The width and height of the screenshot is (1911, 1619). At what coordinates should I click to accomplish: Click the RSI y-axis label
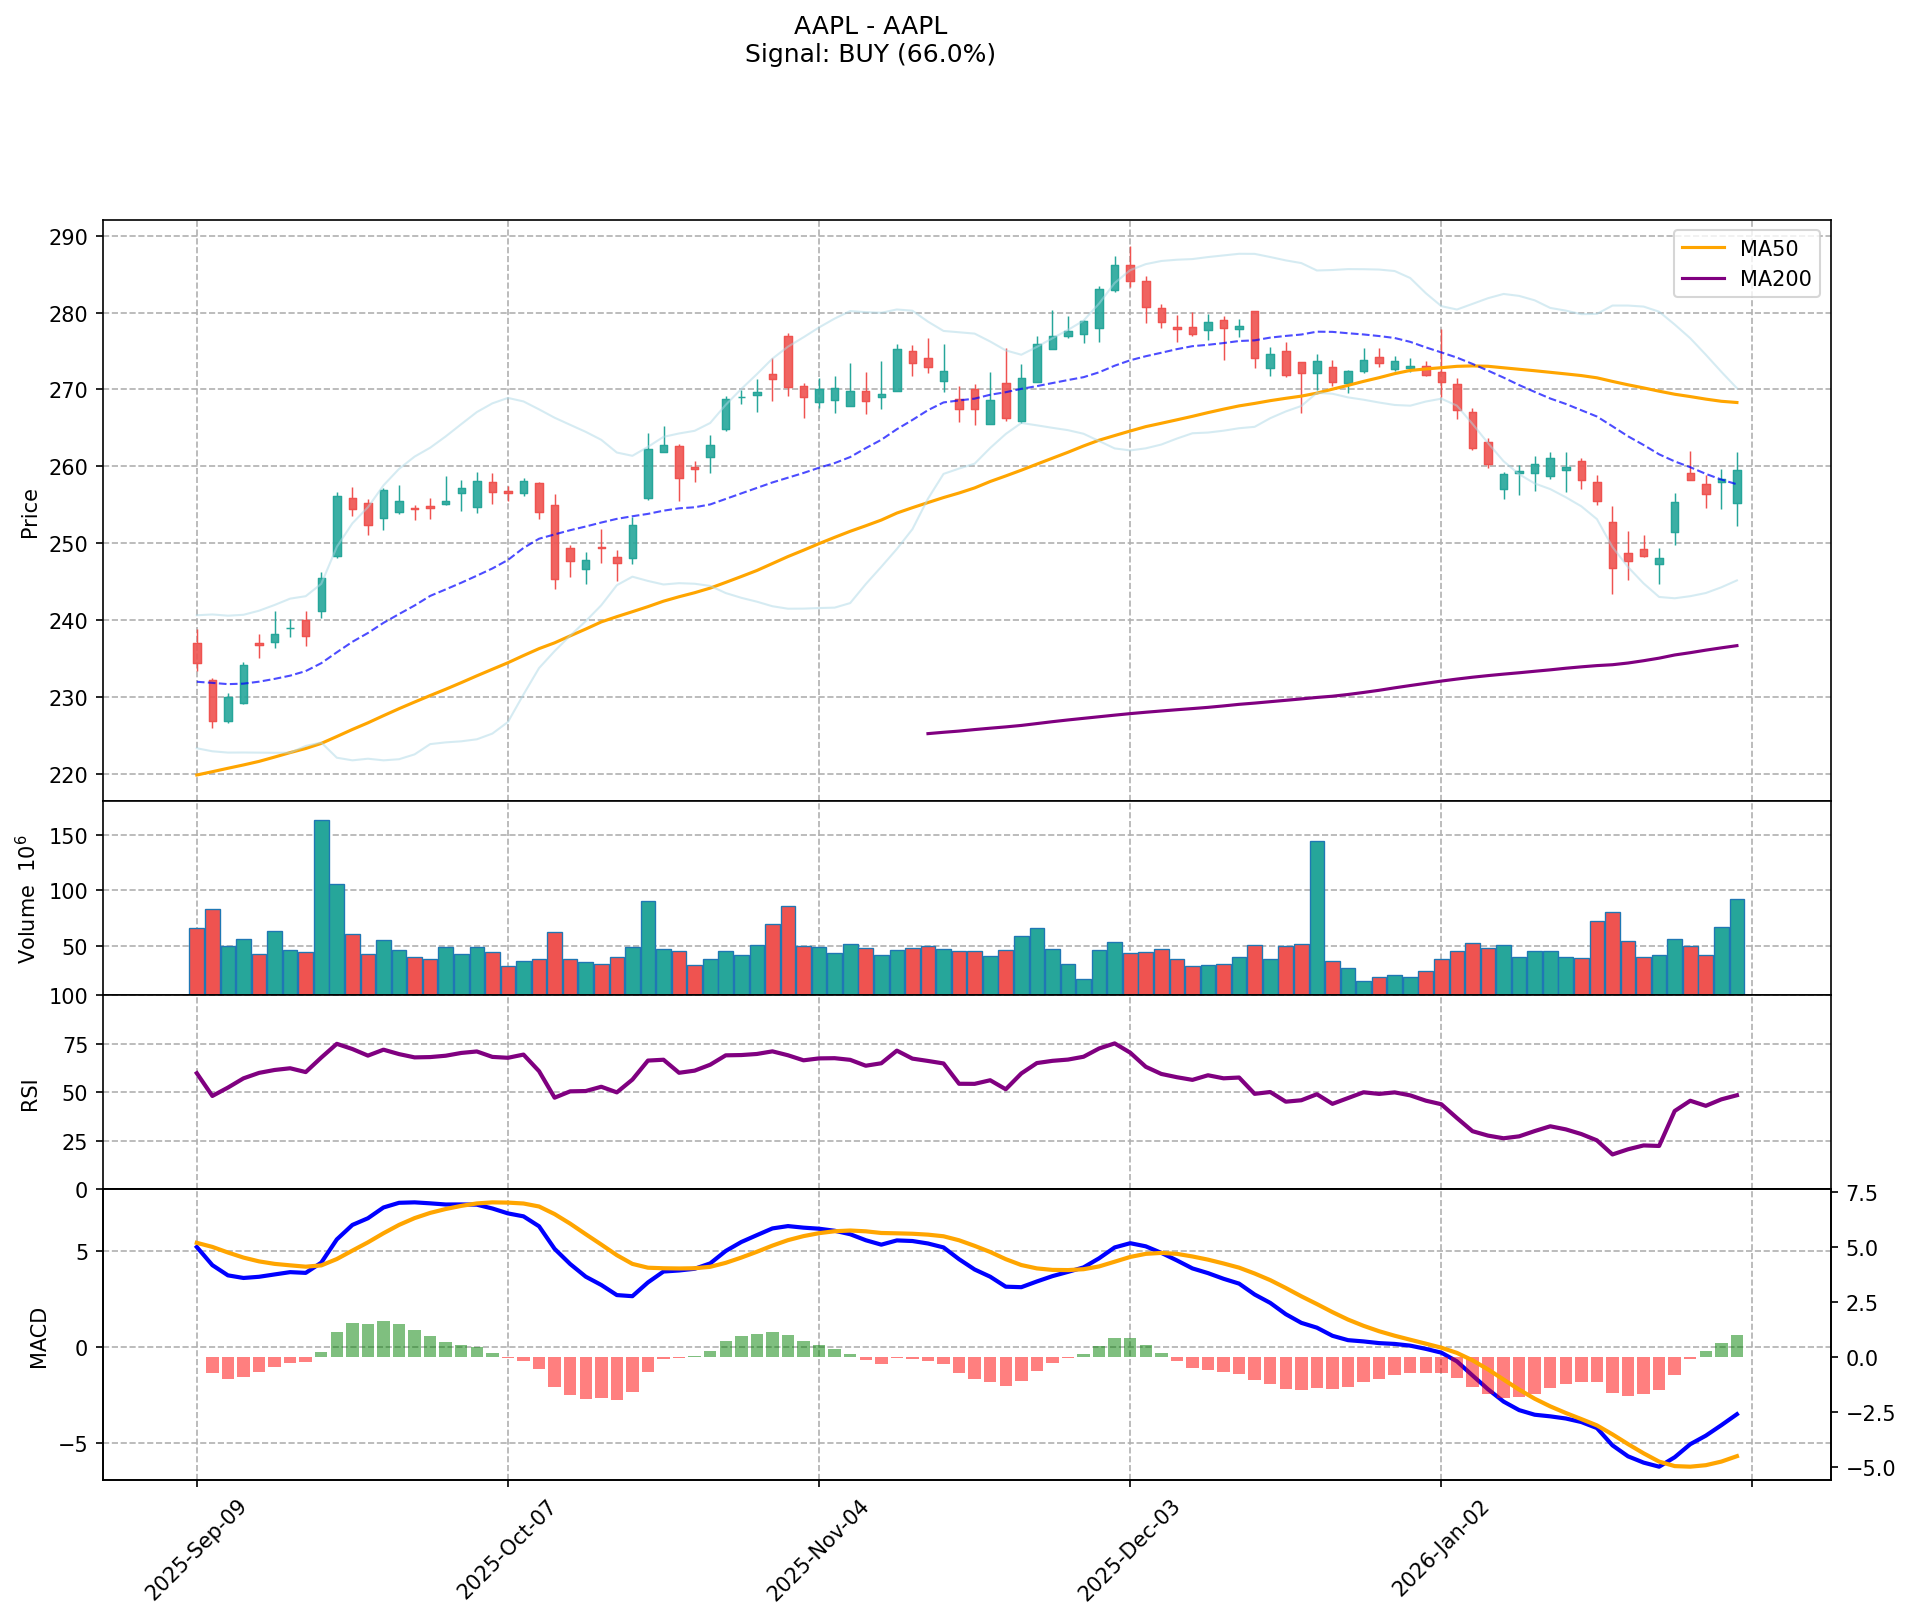click(x=30, y=1094)
